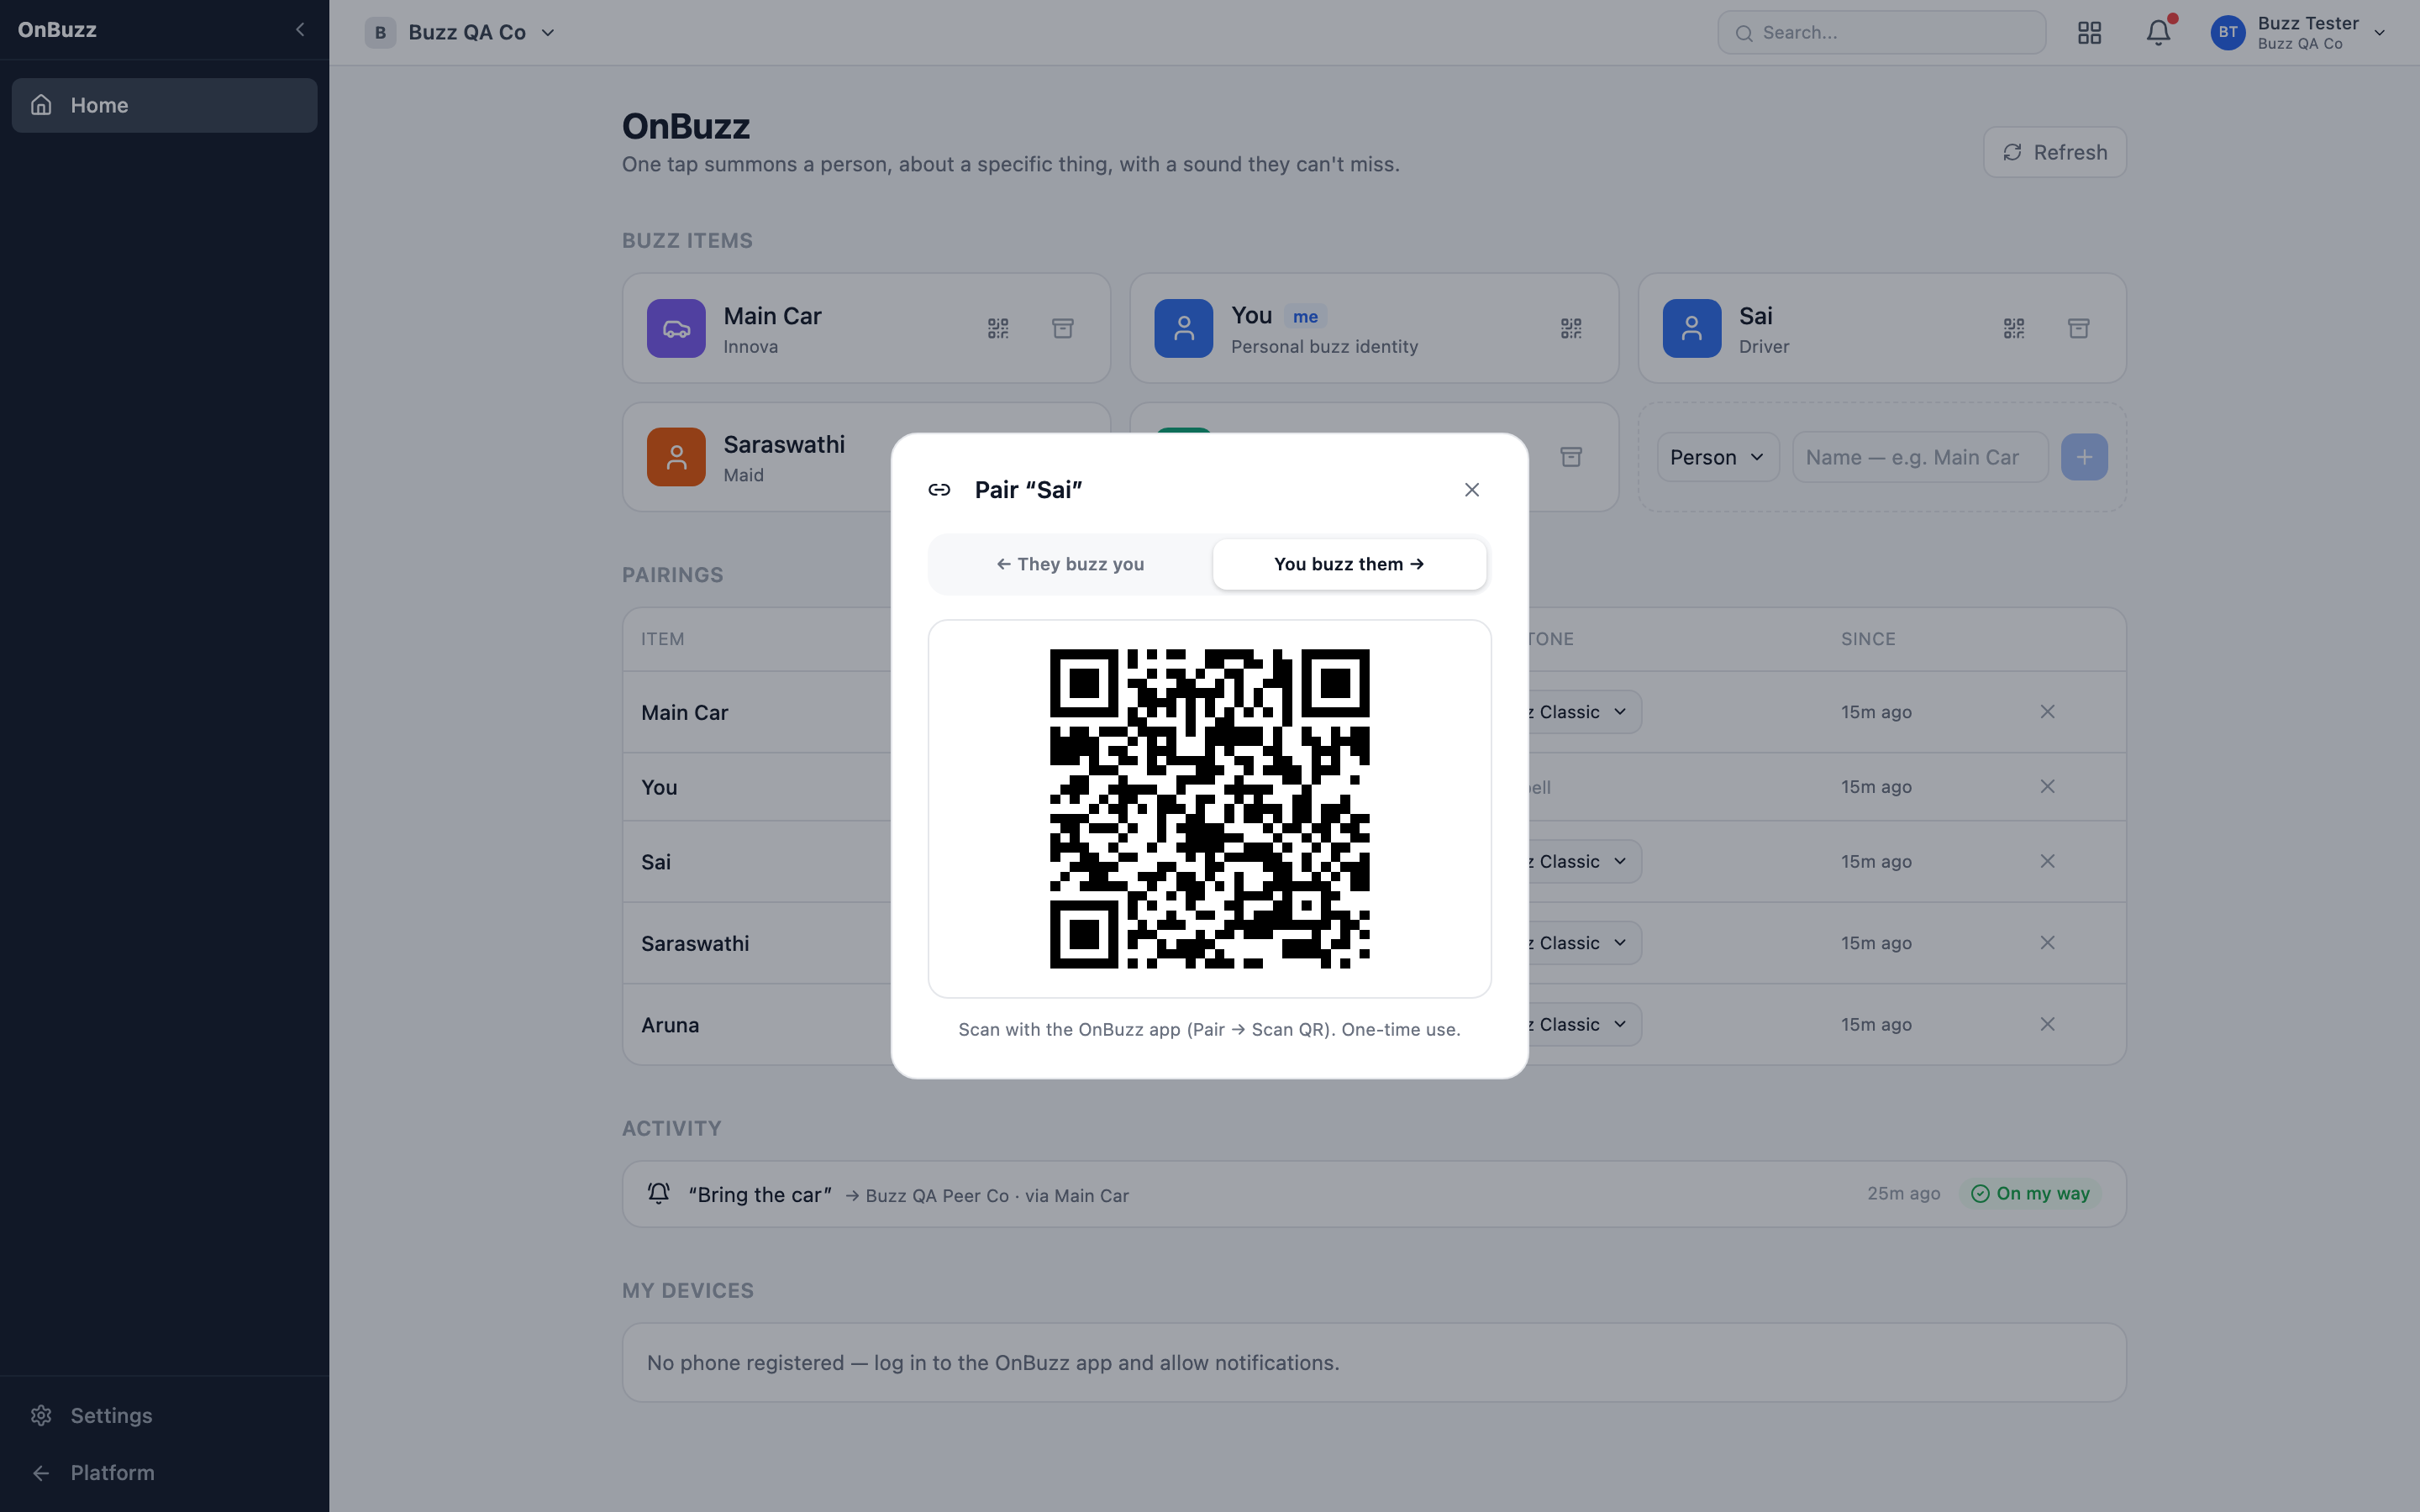This screenshot has height=1512, width=2420.
Task: Remove the You pairing
Action: click(x=2047, y=787)
